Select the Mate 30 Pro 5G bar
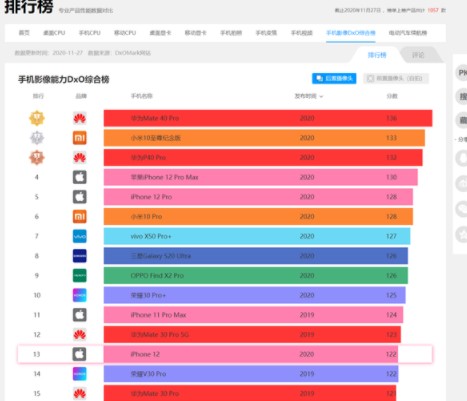 (x=252, y=335)
